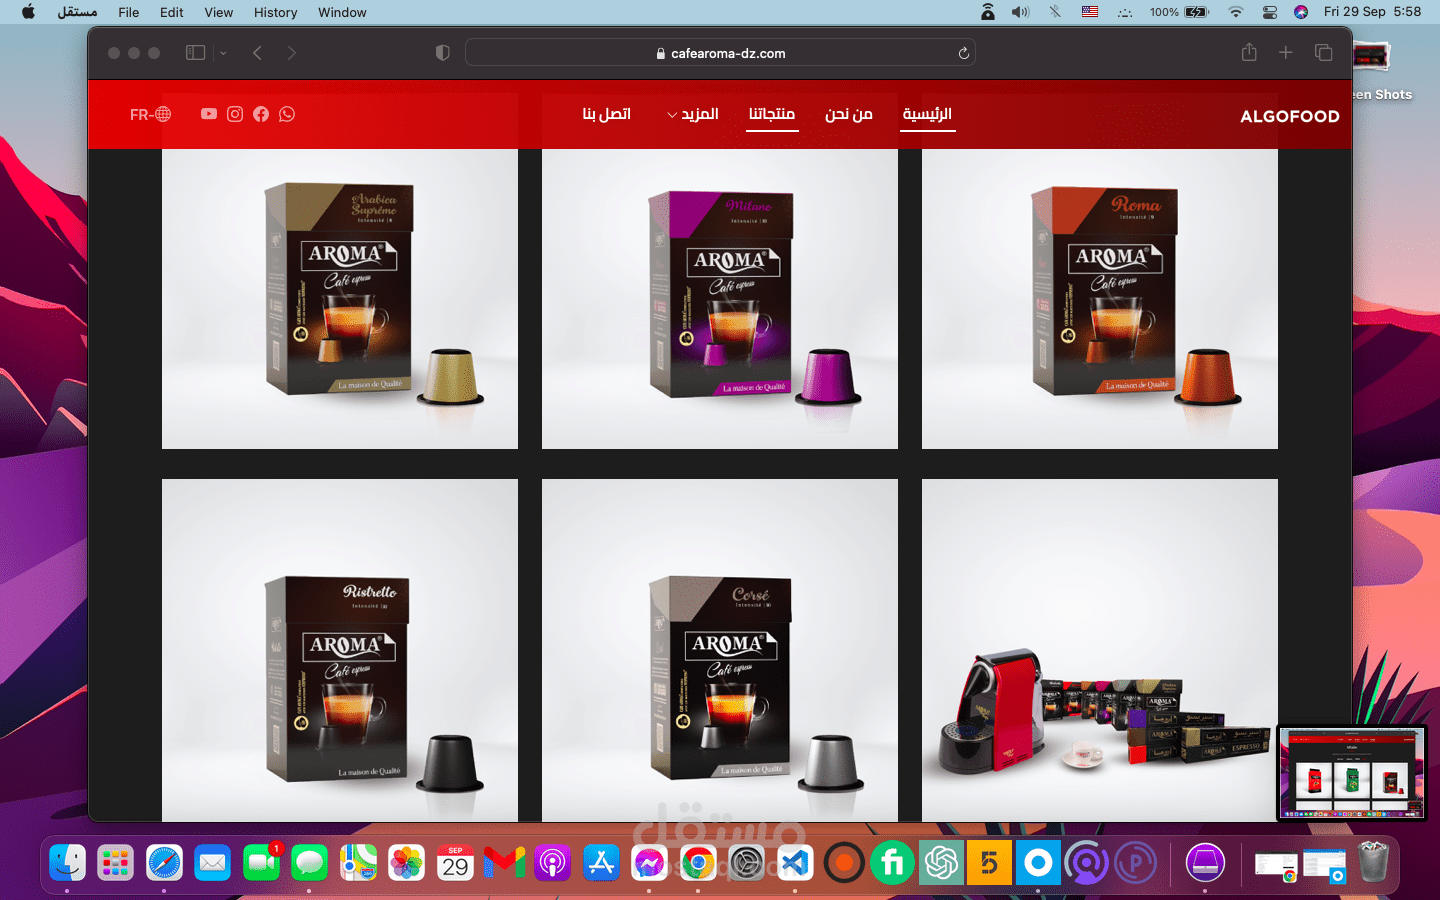This screenshot has width=1440, height=900.
Task: Show Safari tab overview
Action: pos(1324,53)
